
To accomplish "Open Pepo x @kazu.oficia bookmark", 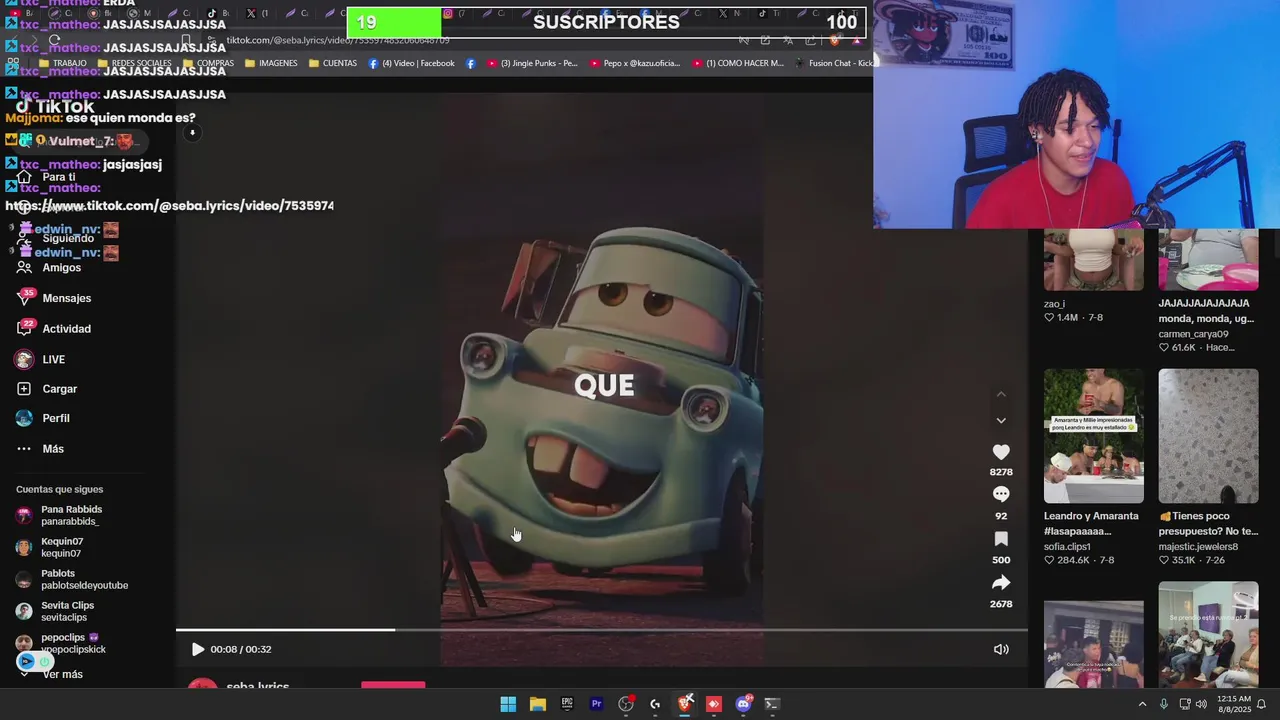I will point(635,63).
